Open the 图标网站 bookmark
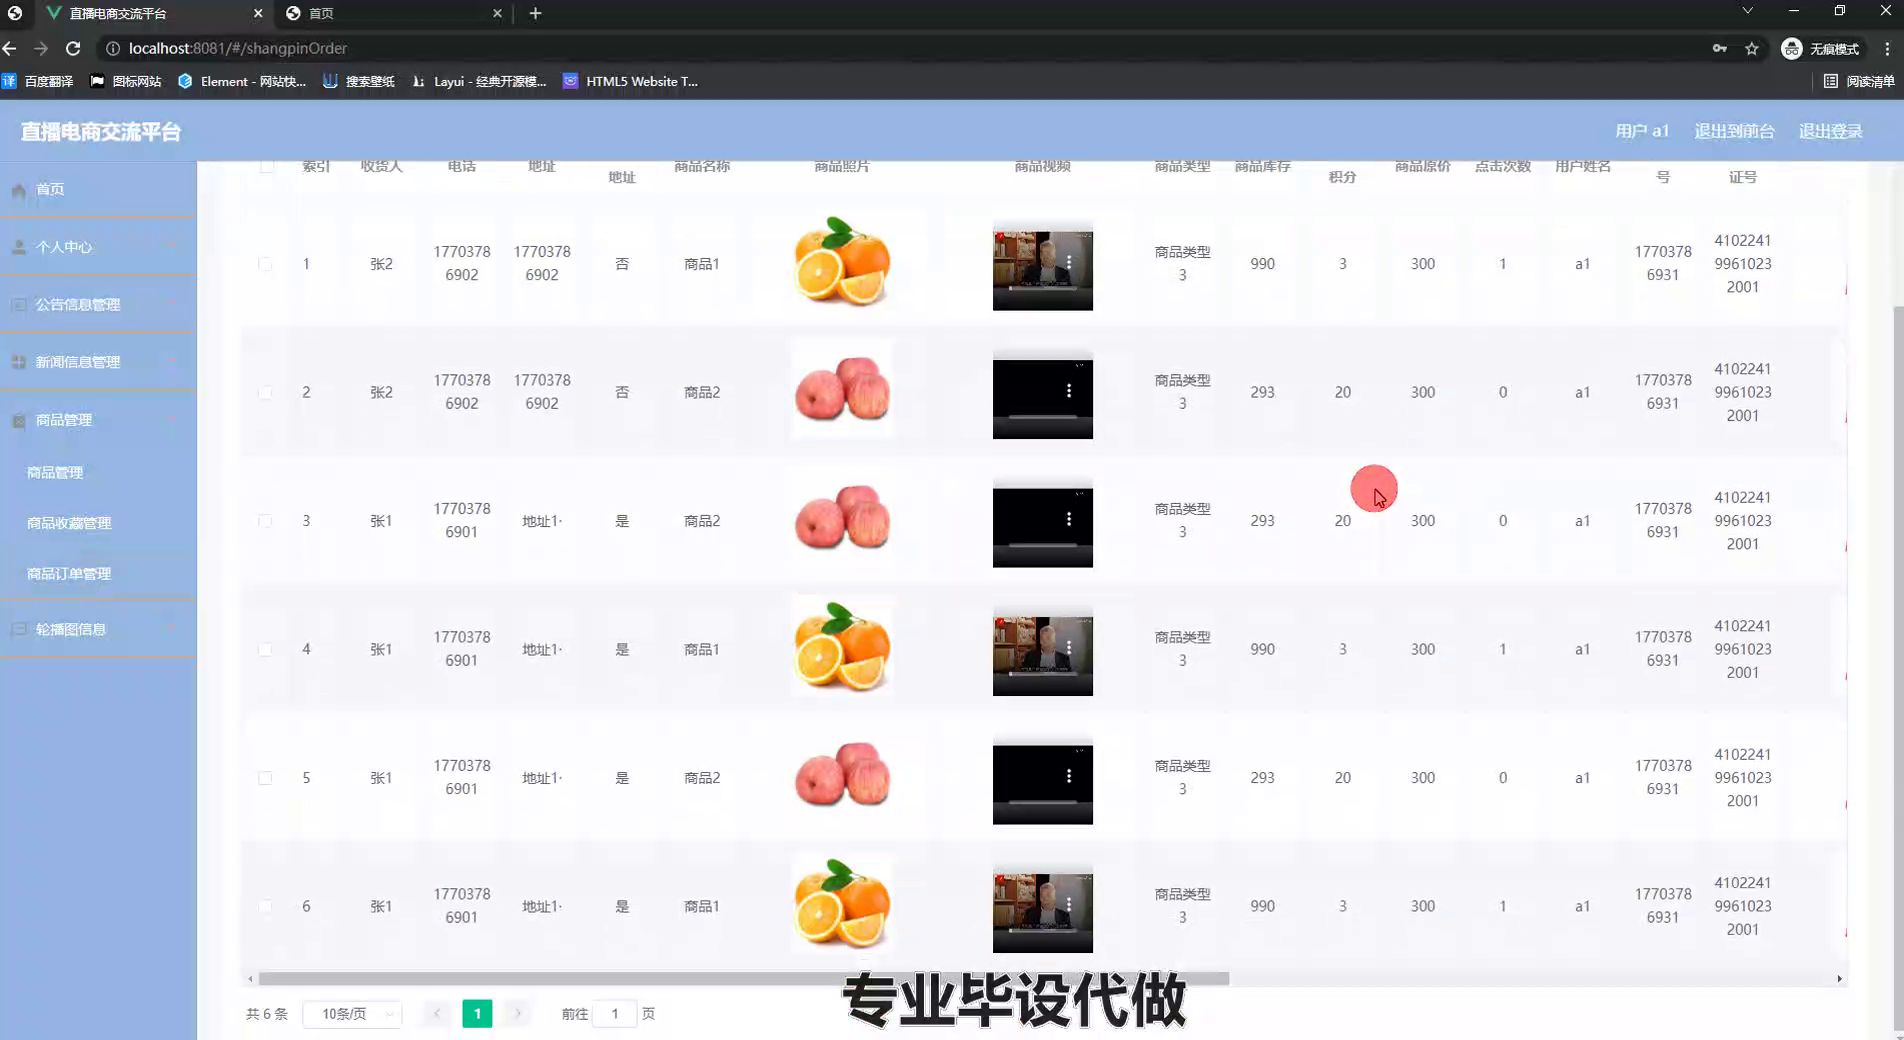 point(126,81)
